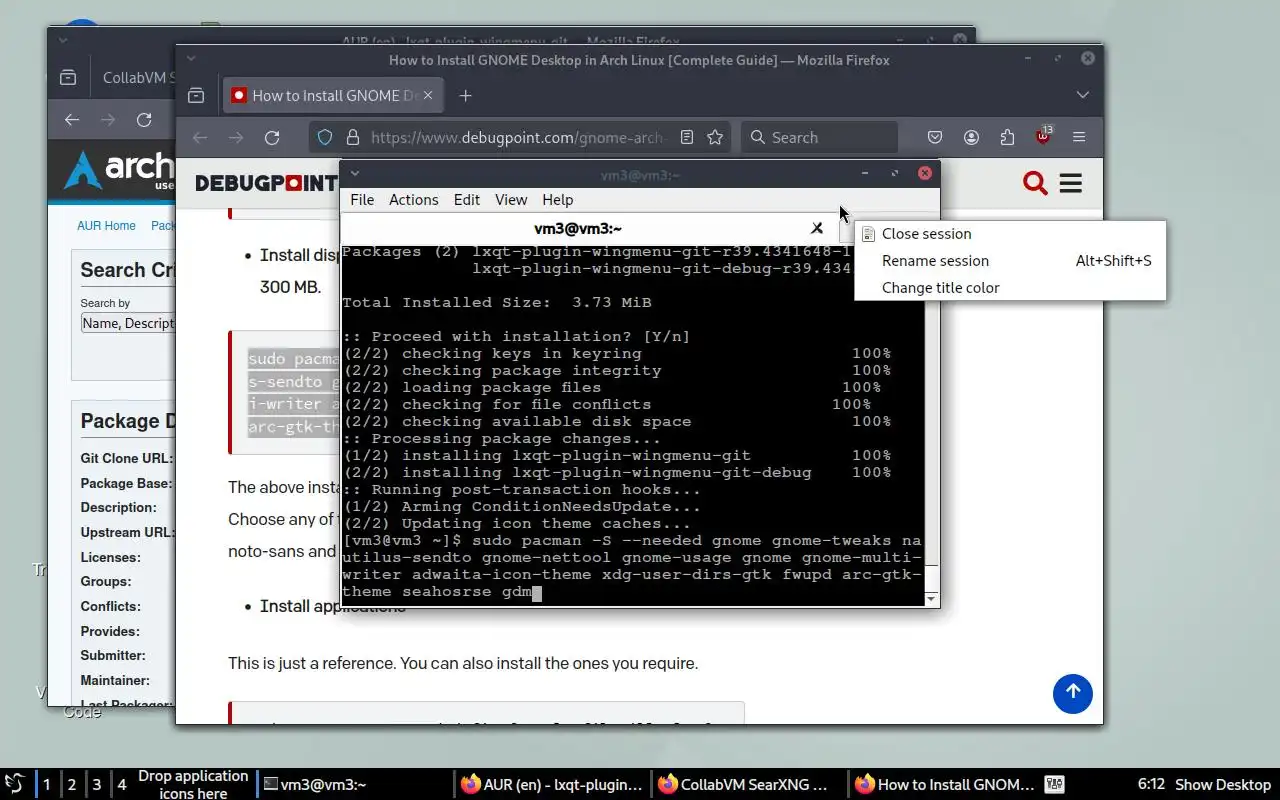Show site security padlock info
1280x800 pixels.
[x=352, y=137]
